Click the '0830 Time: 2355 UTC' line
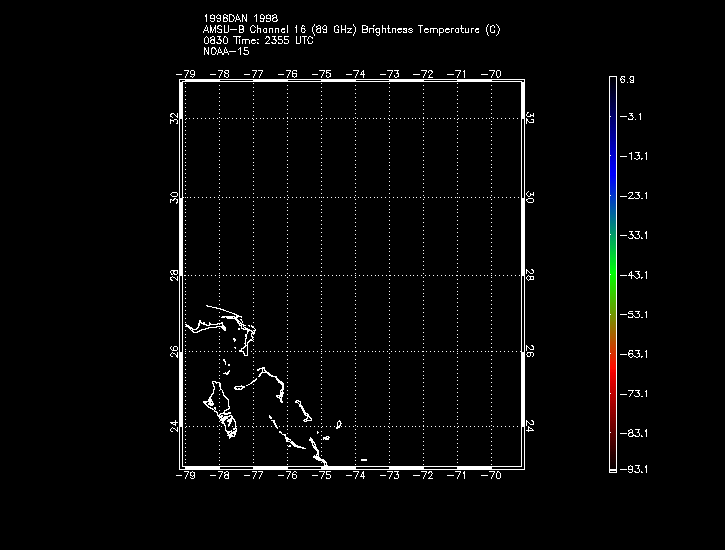The height and width of the screenshot is (550, 725). (258, 41)
